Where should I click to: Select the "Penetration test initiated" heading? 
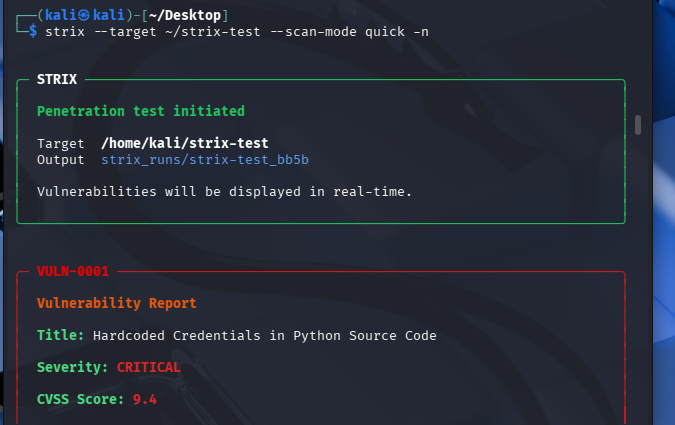(141, 111)
